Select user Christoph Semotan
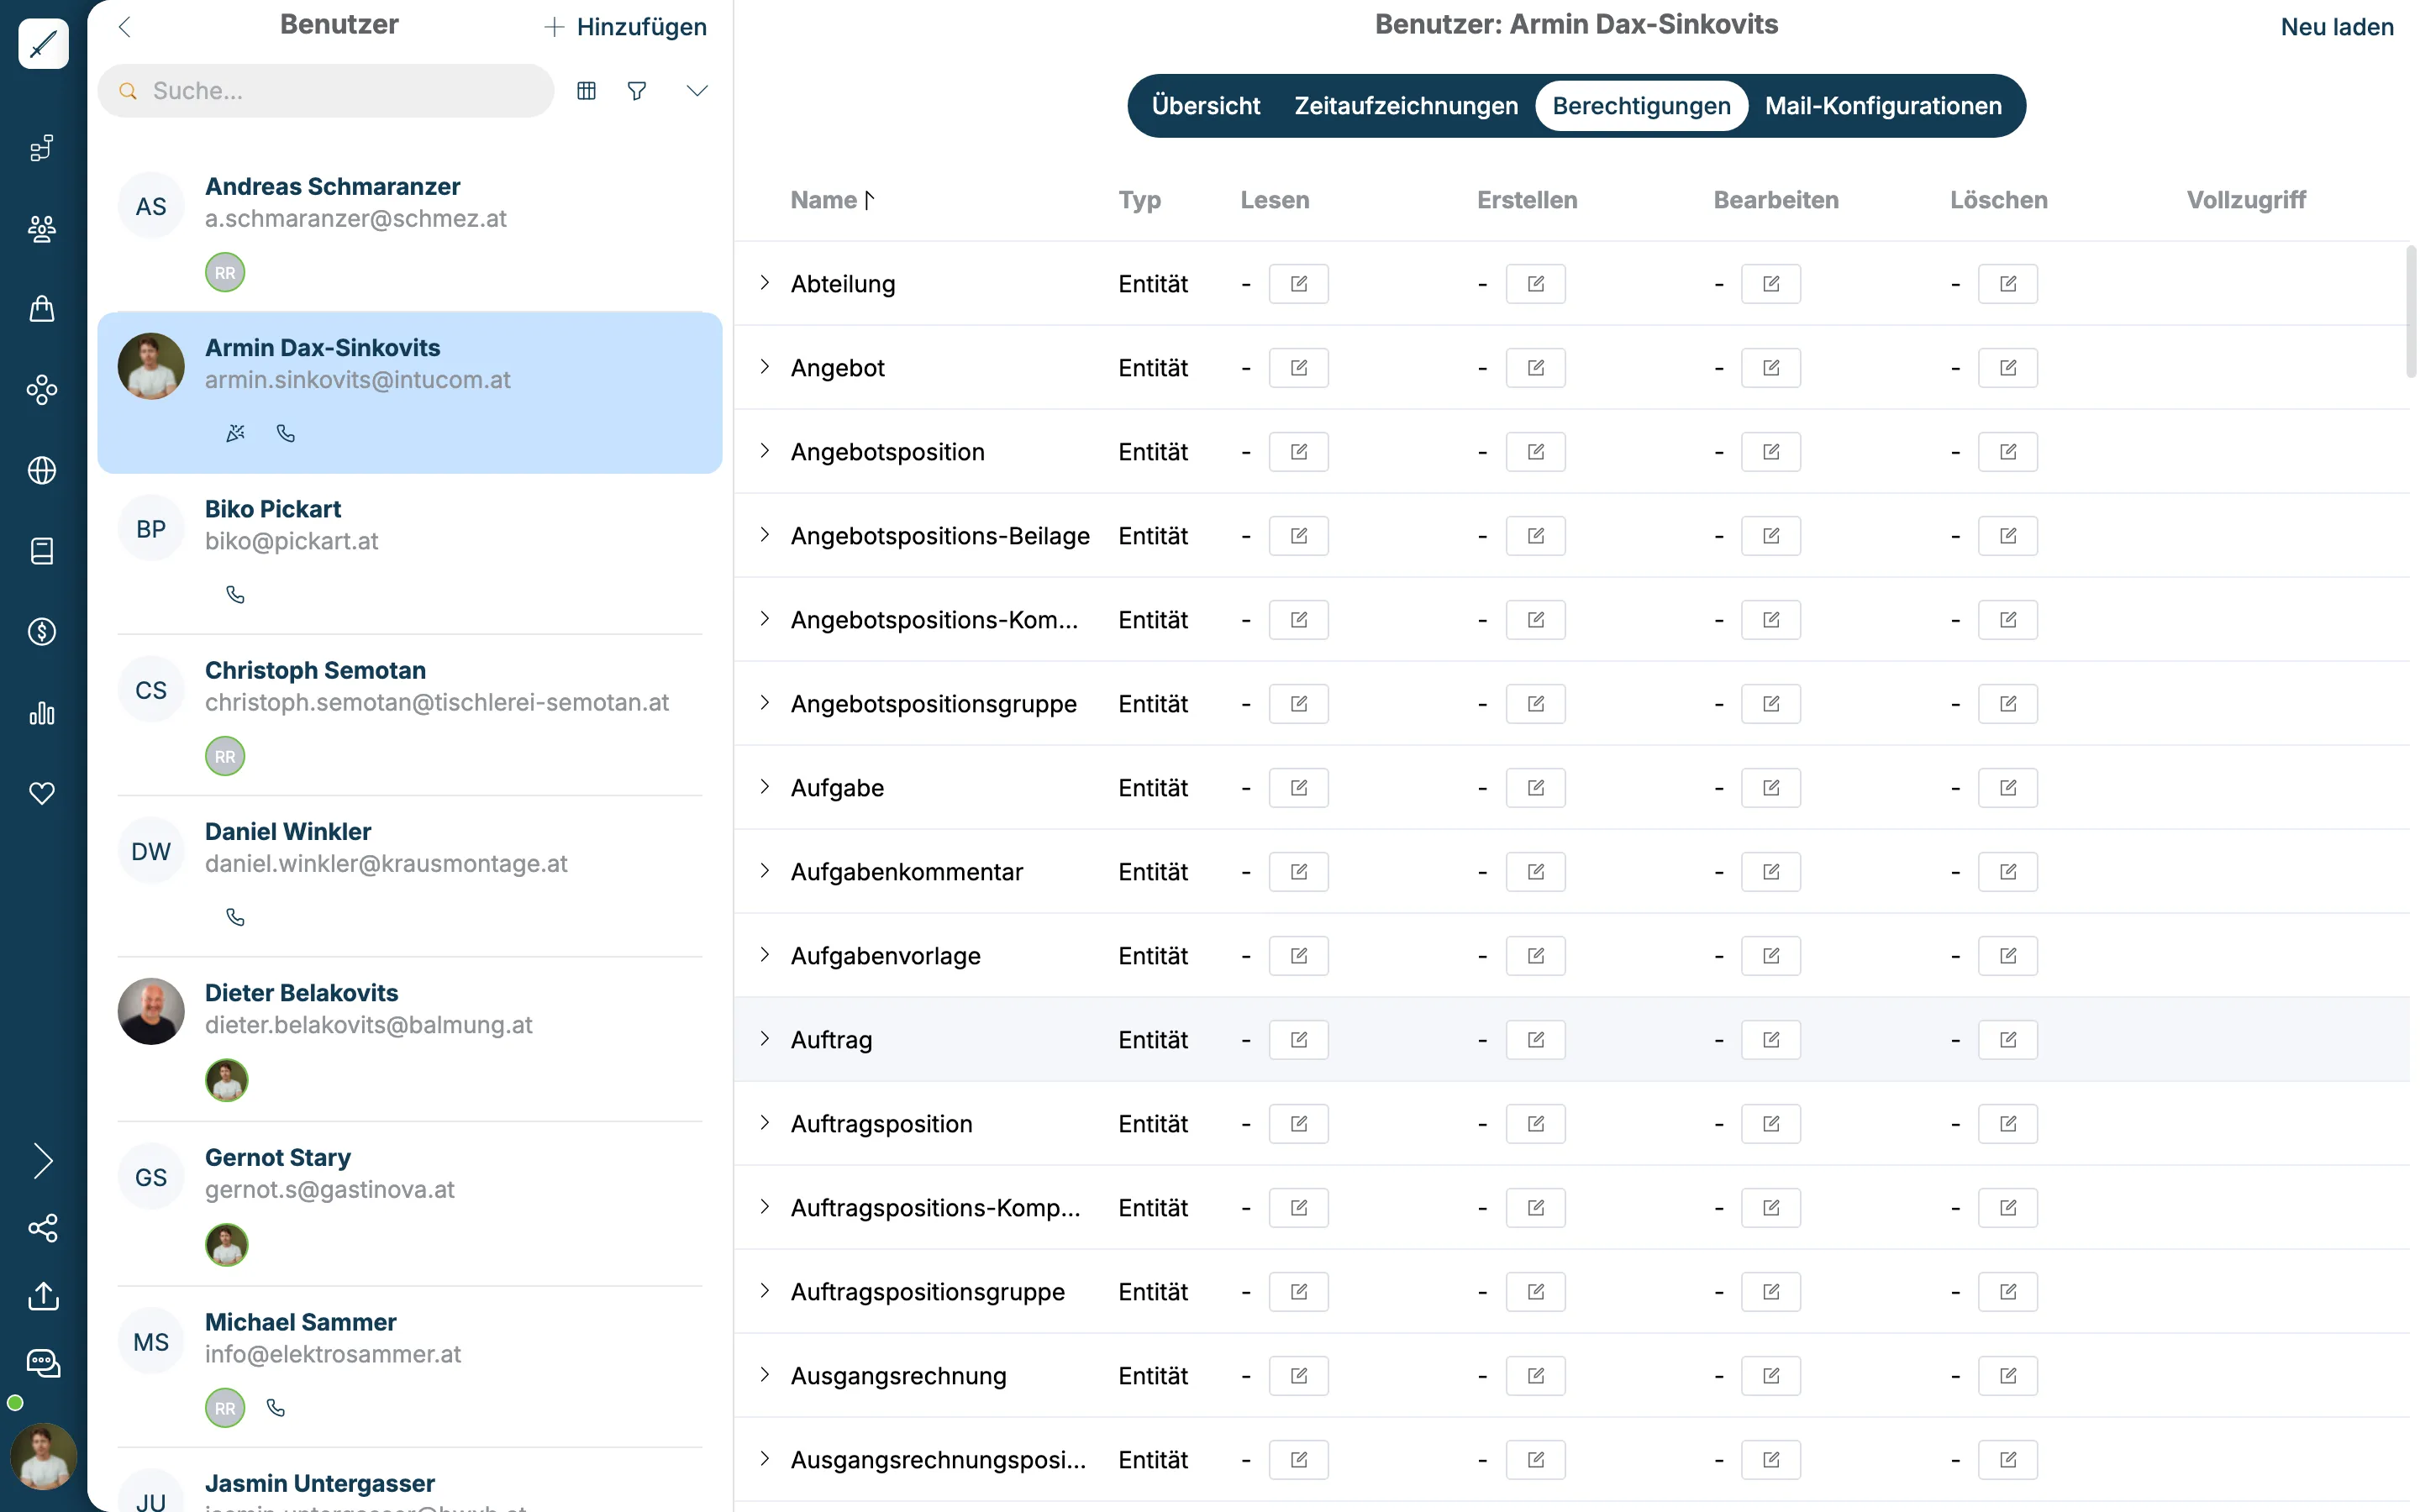Image resolution: width=2420 pixels, height=1512 pixels. 410,715
